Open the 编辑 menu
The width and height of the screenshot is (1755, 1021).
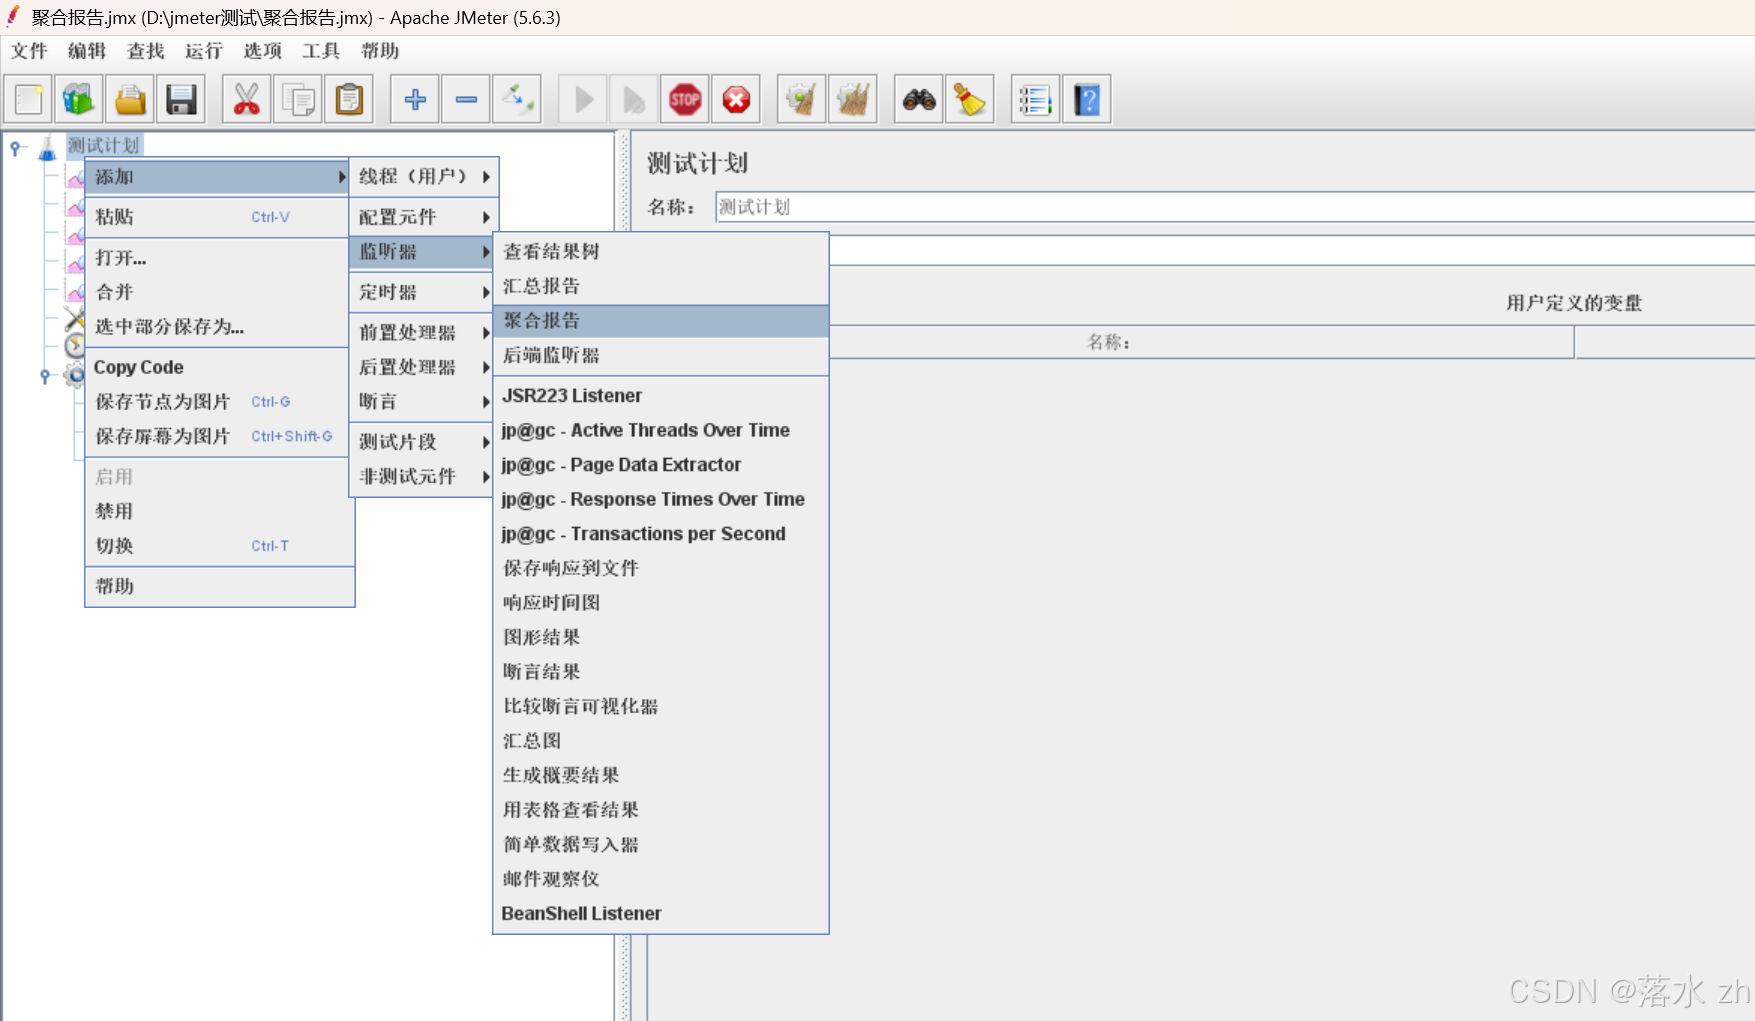(87, 51)
